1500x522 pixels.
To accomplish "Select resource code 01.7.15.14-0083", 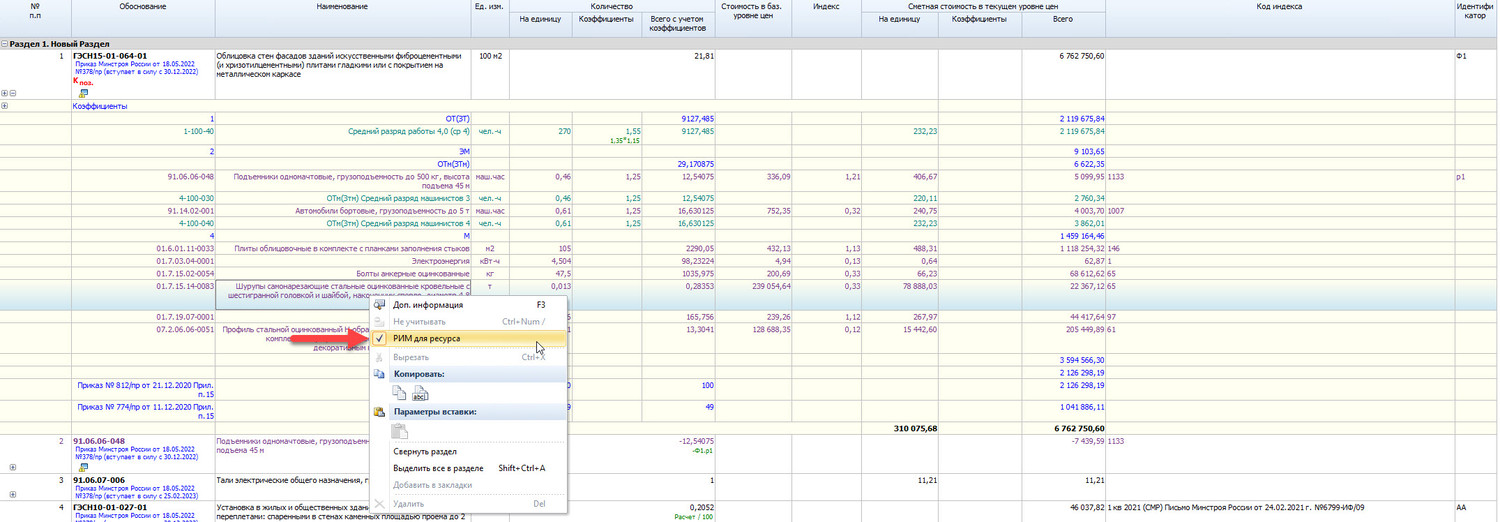I will tap(185, 286).
